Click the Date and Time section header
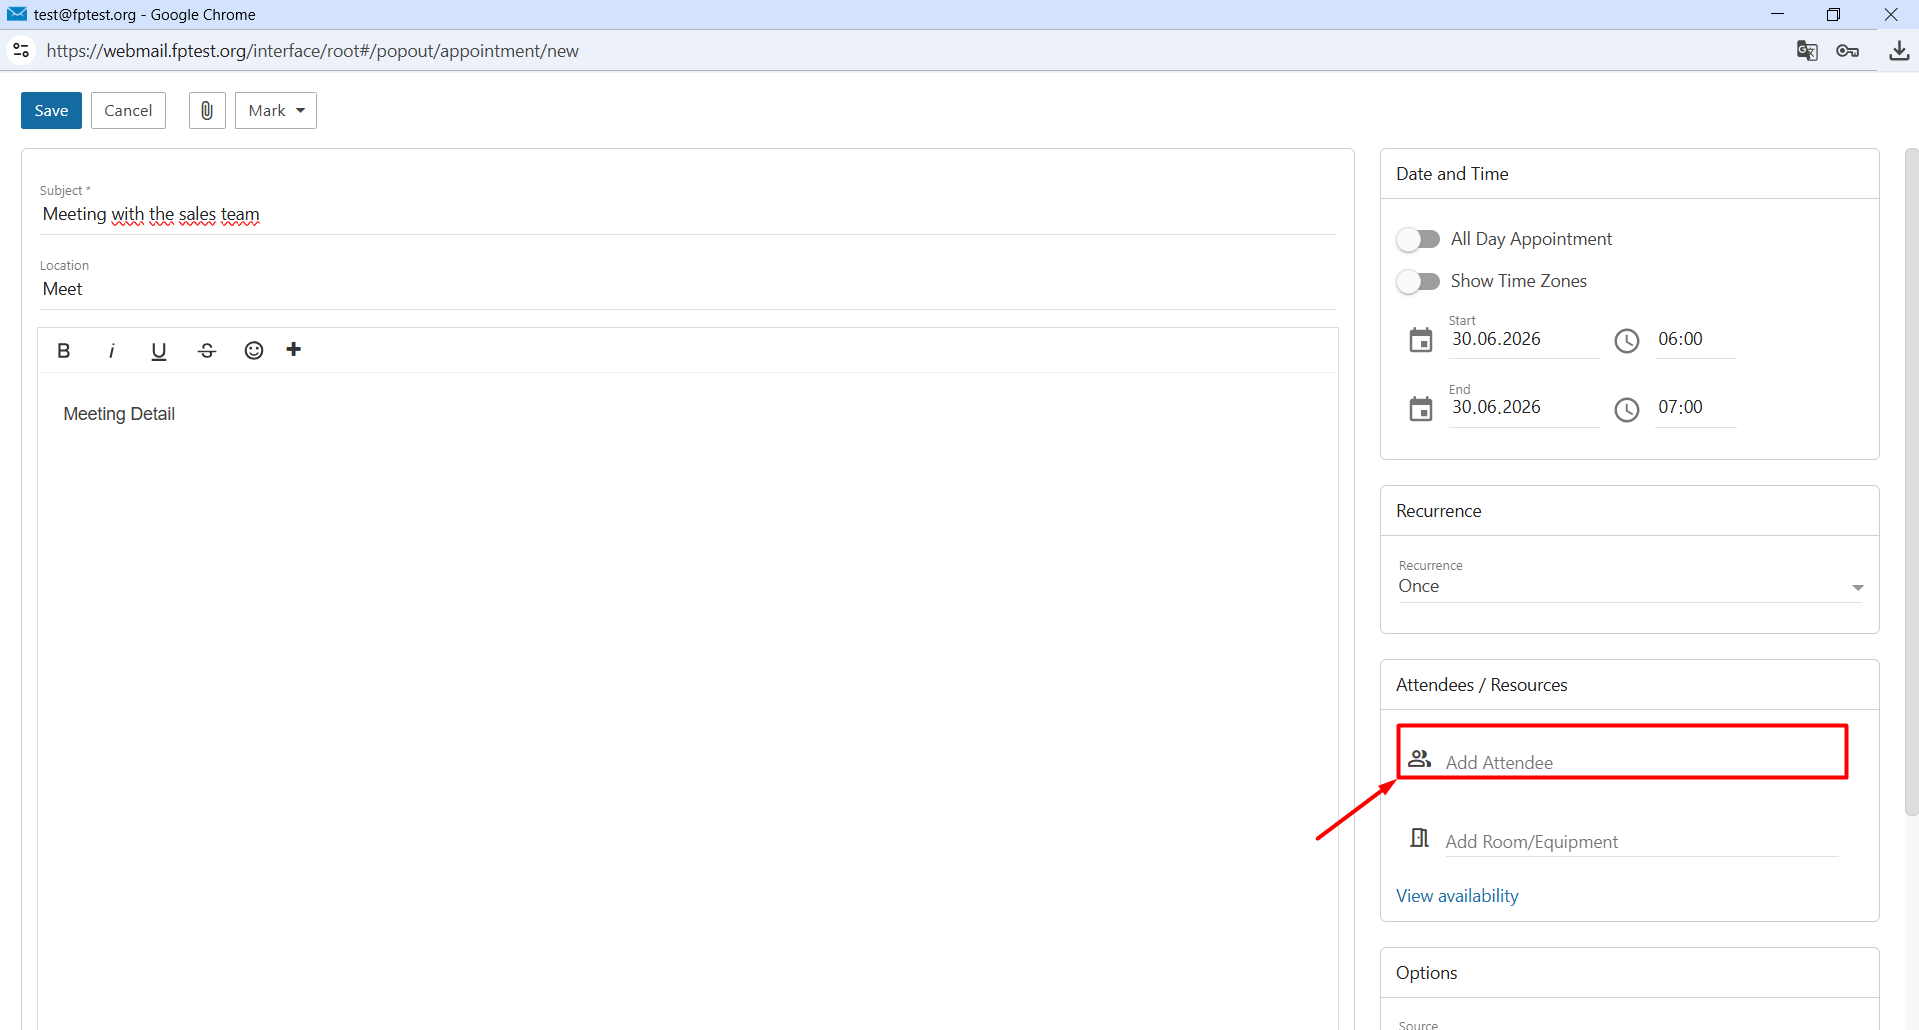This screenshot has height=1030, width=1919. tap(1452, 174)
